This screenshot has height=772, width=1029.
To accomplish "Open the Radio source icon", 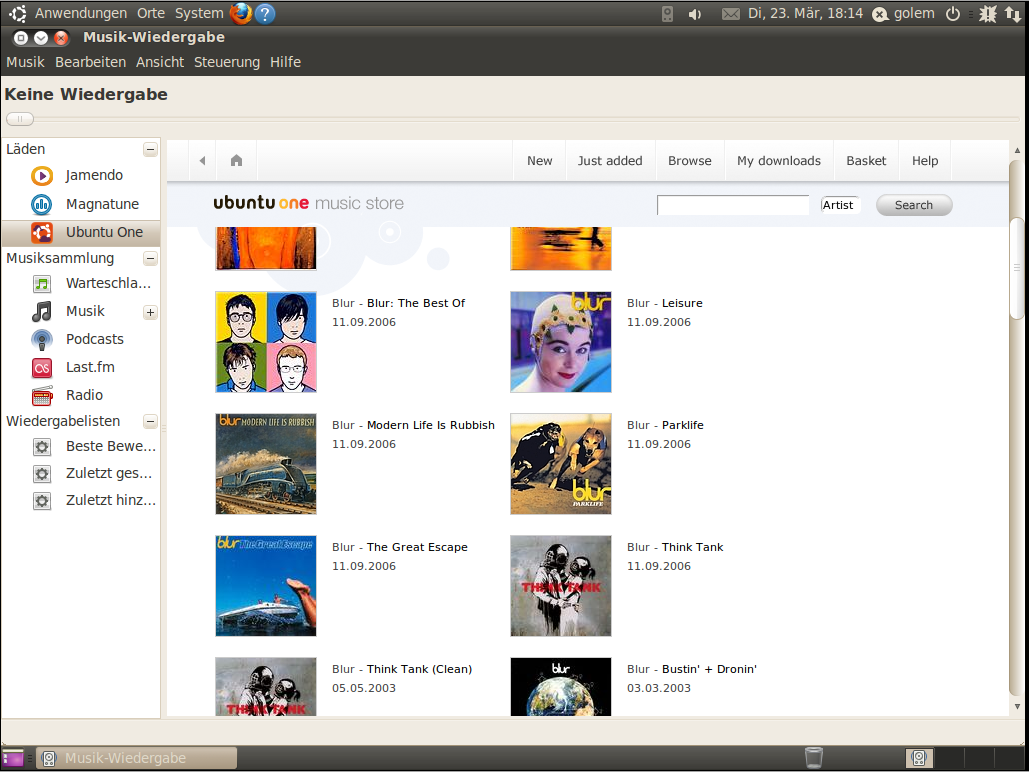I will pos(42,395).
